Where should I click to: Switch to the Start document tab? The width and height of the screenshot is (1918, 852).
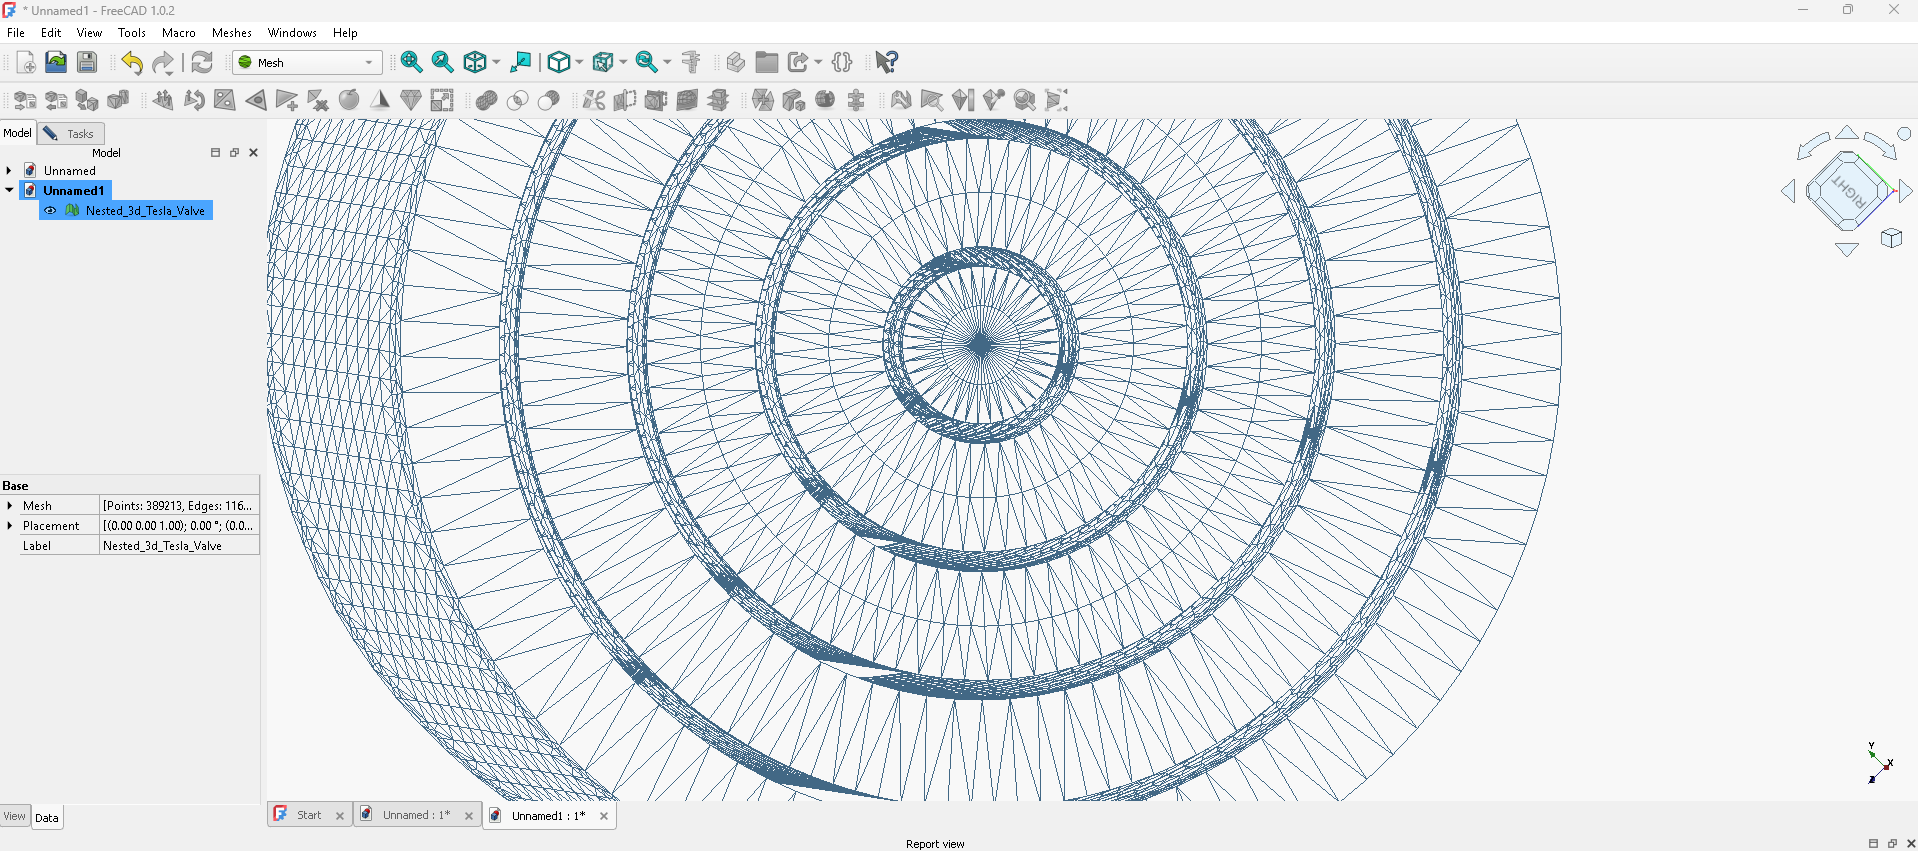[309, 815]
